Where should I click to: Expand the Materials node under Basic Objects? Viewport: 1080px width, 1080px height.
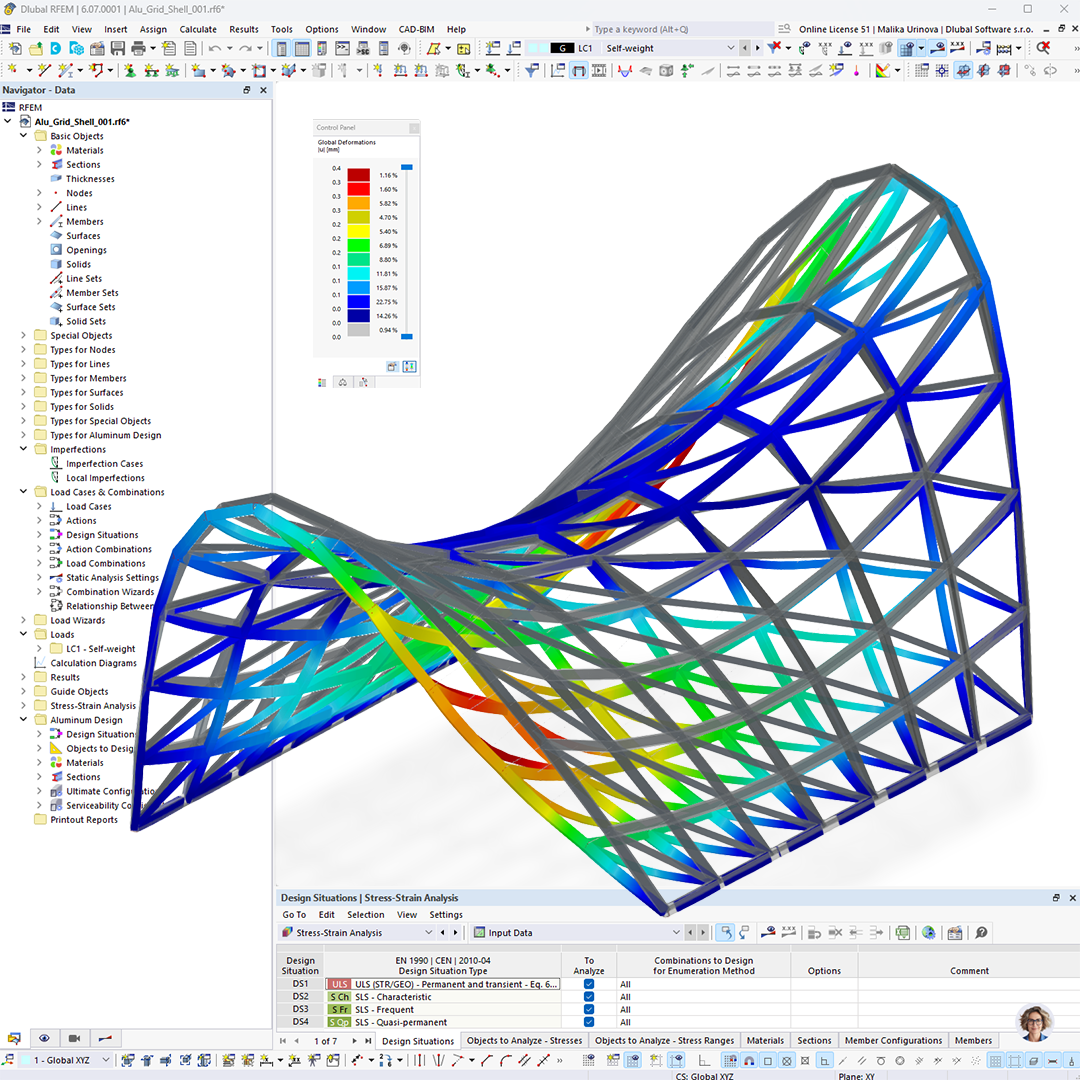pos(39,150)
